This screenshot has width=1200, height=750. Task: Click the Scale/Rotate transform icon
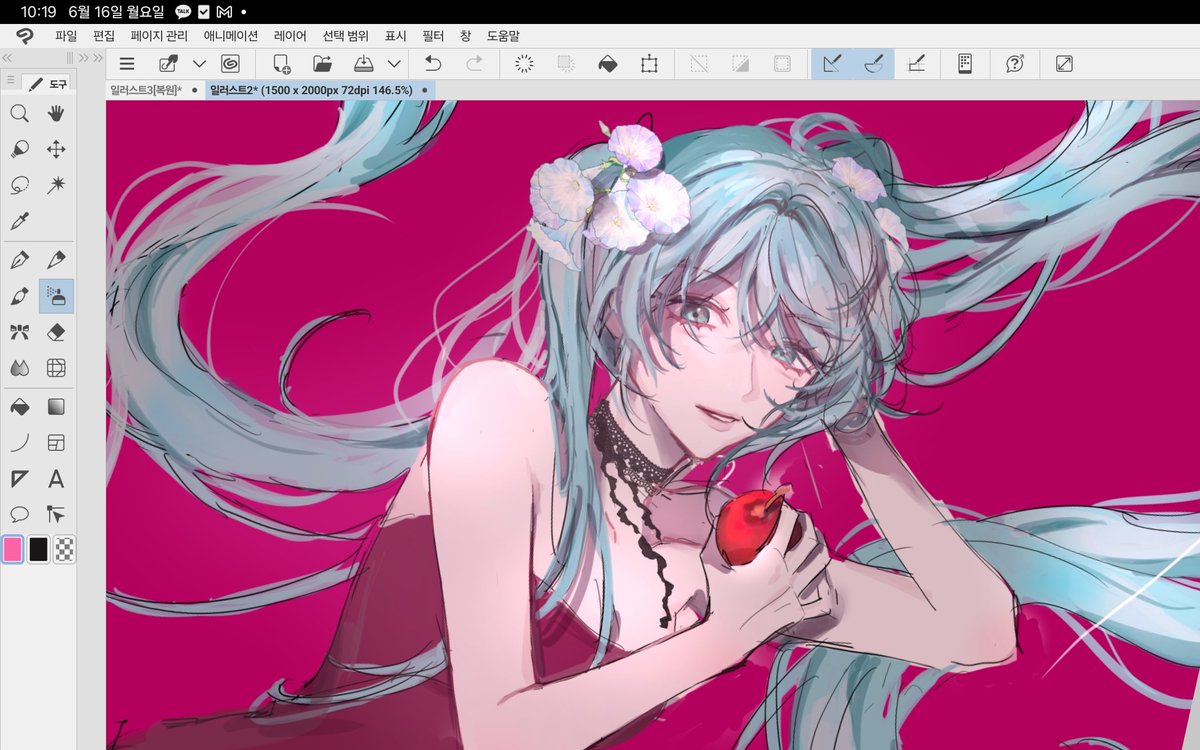point(649,64)
